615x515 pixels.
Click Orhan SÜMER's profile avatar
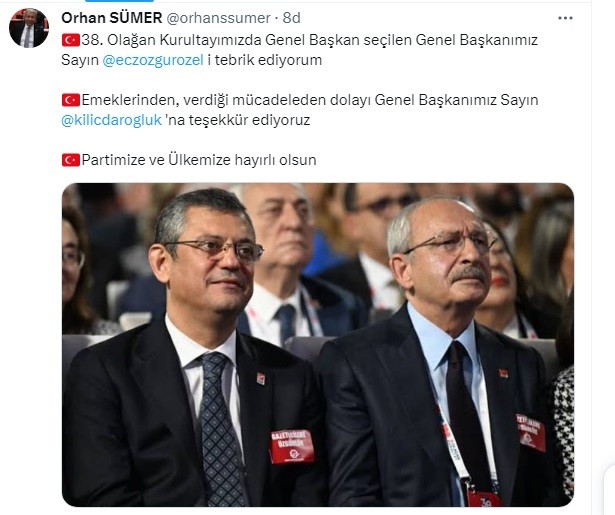29,28
